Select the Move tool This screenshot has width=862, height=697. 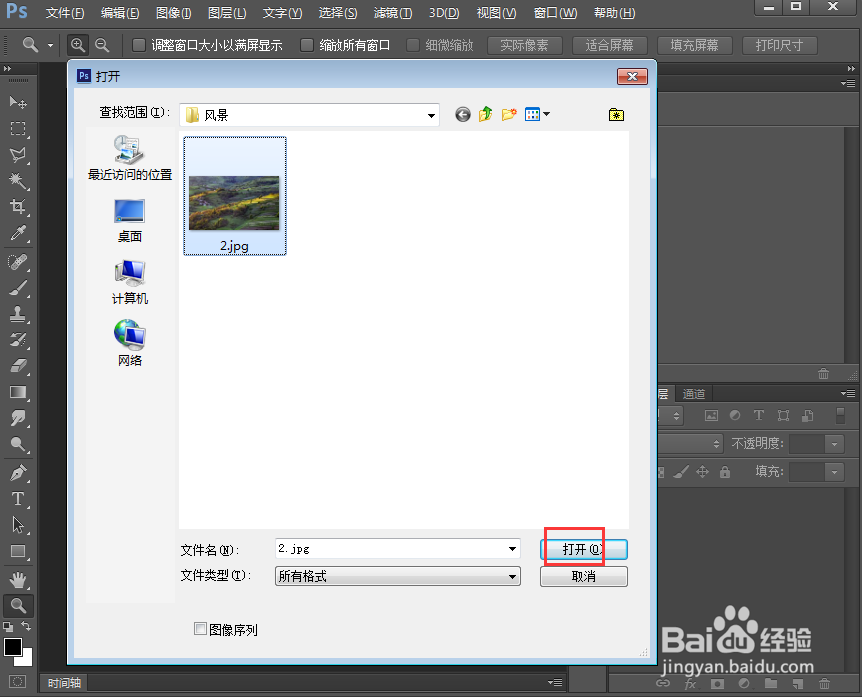[x=18, y=102]
